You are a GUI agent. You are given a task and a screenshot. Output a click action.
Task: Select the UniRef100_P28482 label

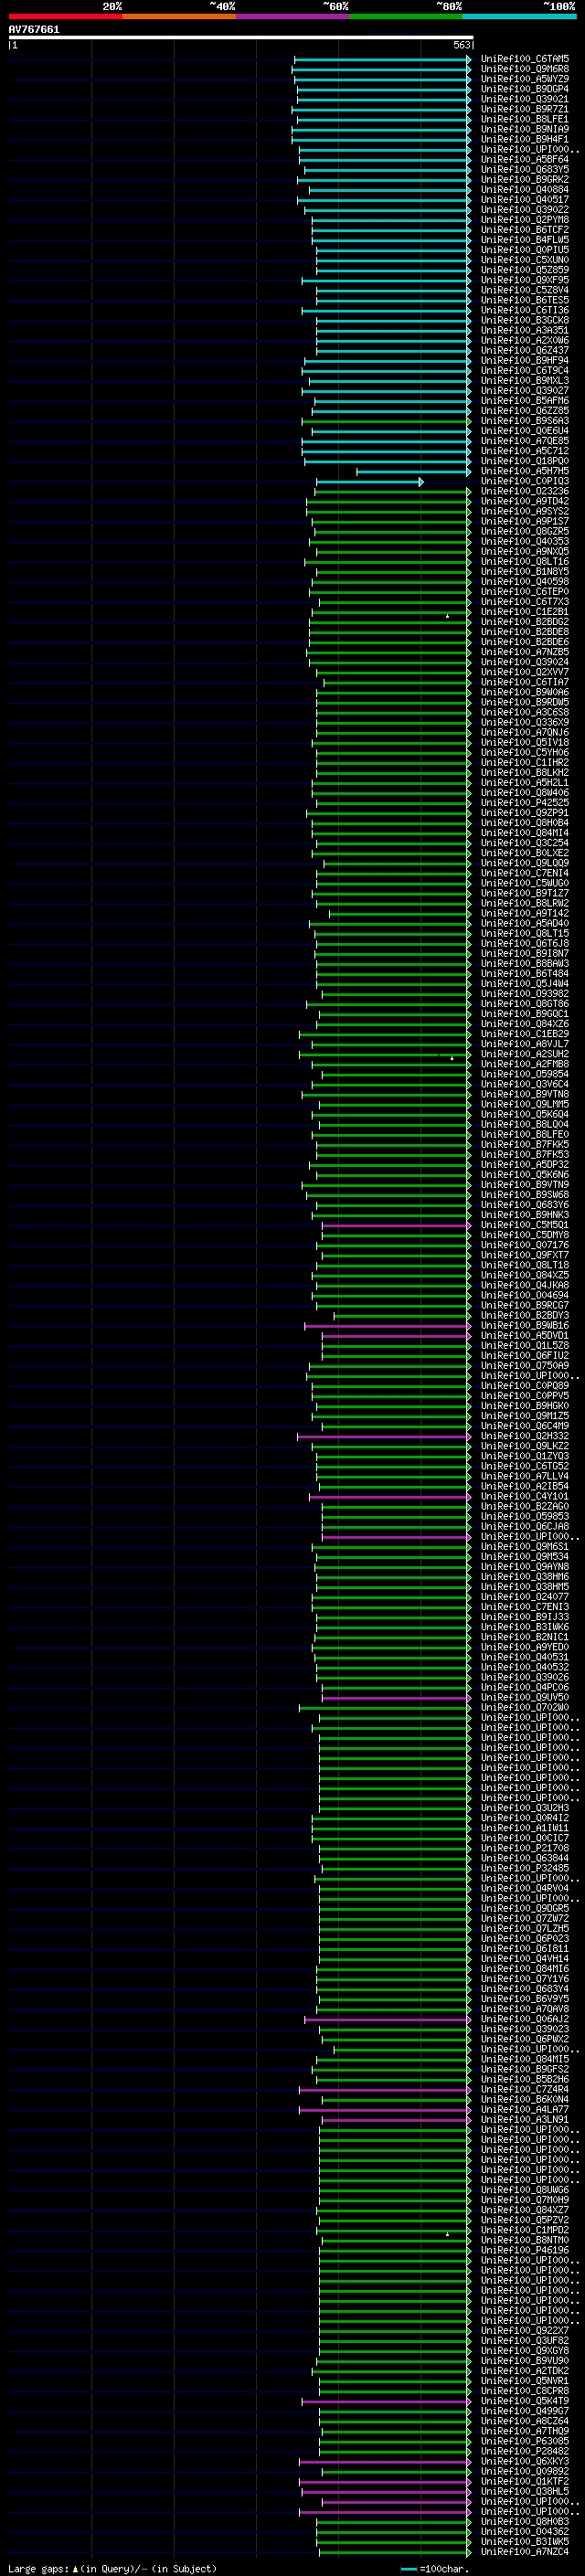(x=524, y=2451)
